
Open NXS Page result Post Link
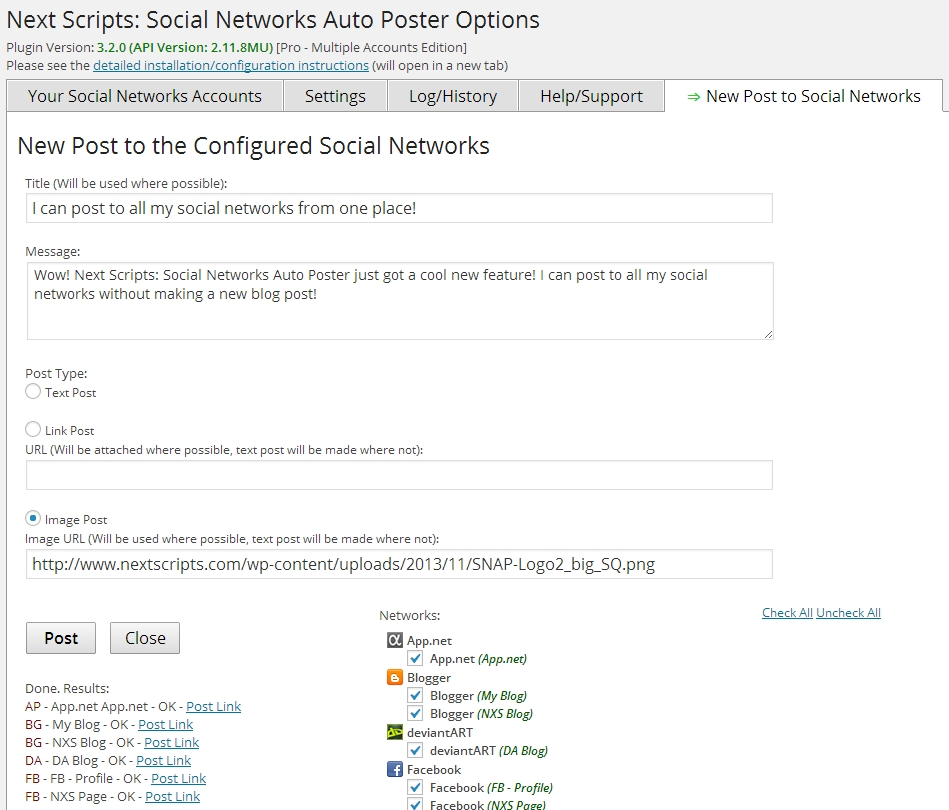172,797
